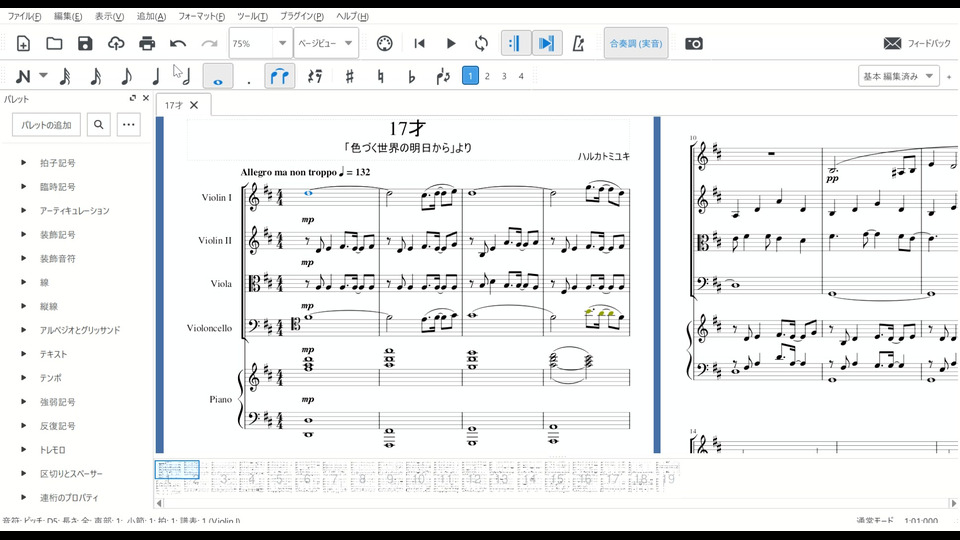This screenshot has width=960, height=540.
Task: Open the プラグイン(P) menu
Action: coord(302,17)
